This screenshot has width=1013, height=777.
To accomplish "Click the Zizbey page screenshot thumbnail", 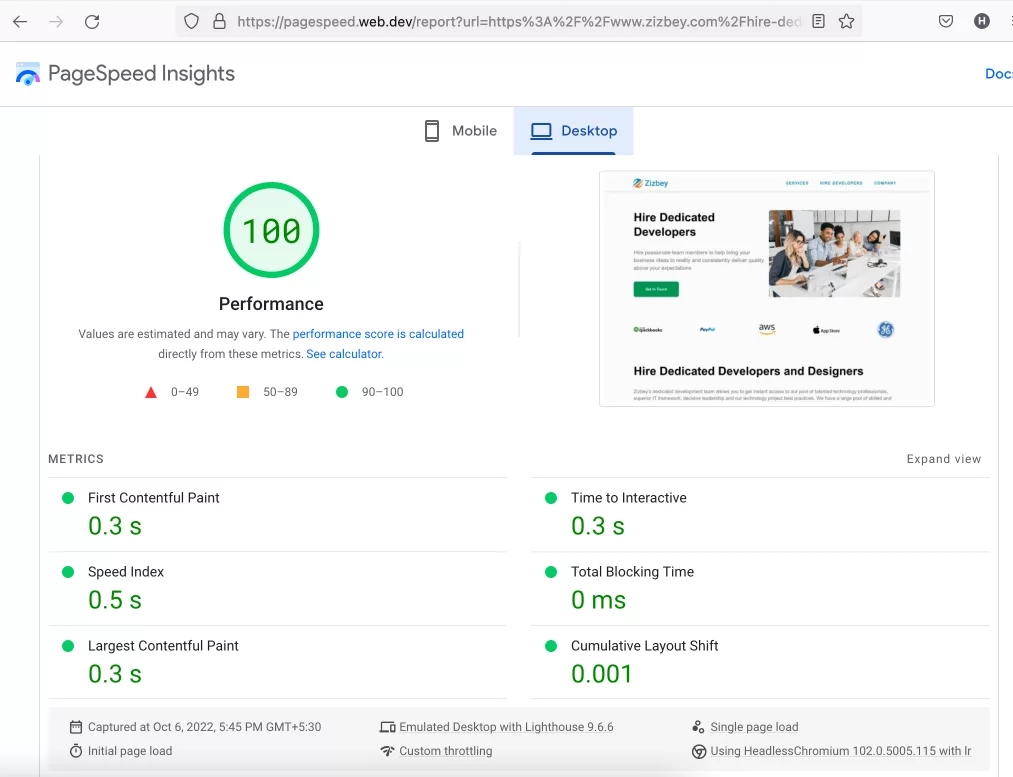I will [766, 288].
